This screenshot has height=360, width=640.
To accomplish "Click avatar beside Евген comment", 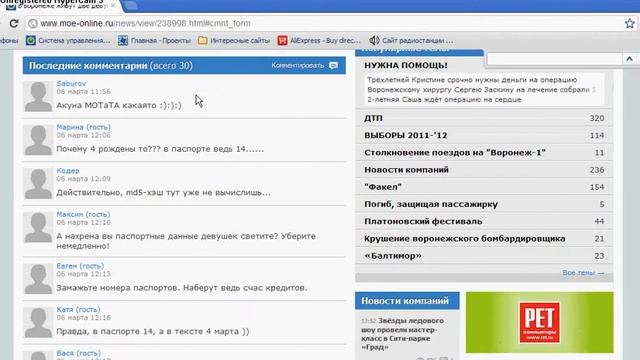I will 38,279.
